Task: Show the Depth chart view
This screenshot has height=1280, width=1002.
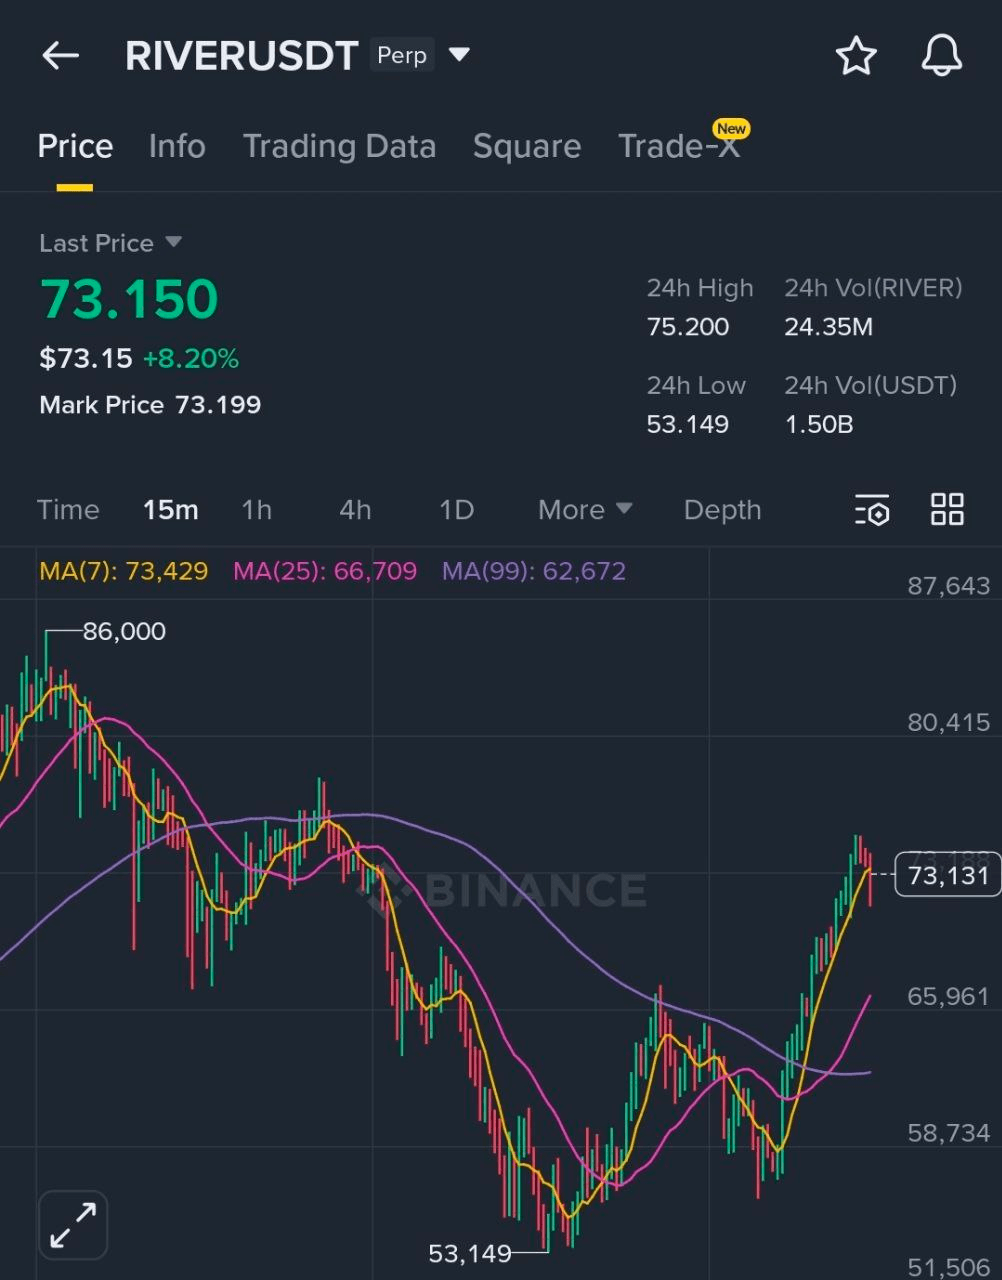Action: tap(722, 510)
